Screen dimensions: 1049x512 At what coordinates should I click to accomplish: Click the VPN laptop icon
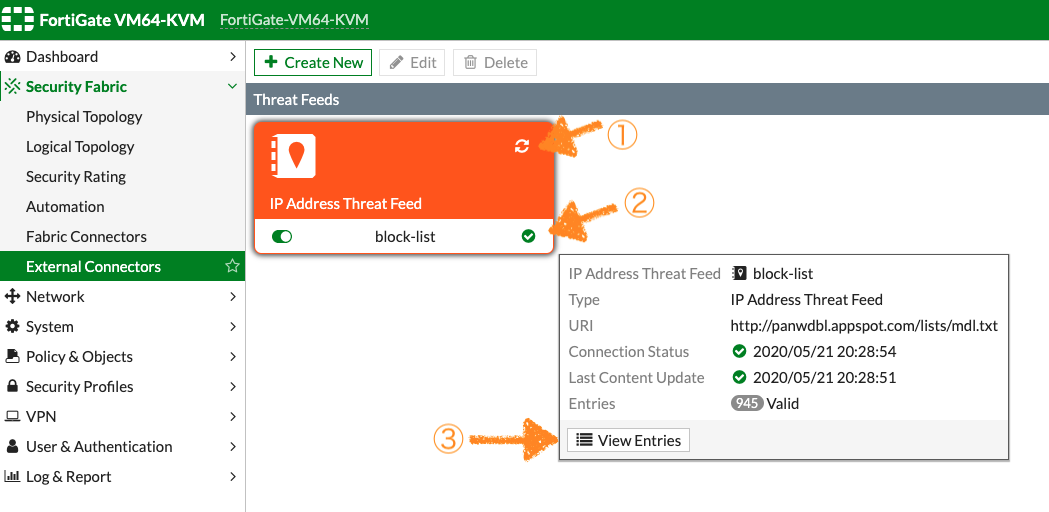(x=12, y=417)
